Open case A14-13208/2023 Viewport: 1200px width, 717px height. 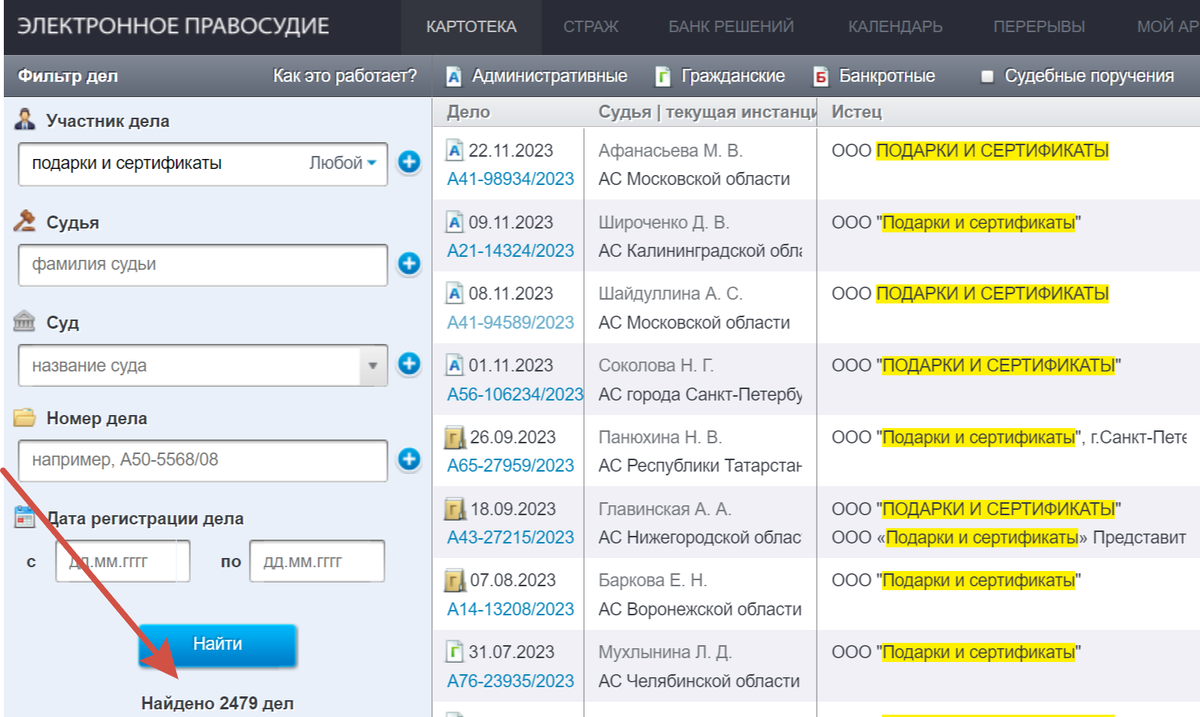[510, 609]
